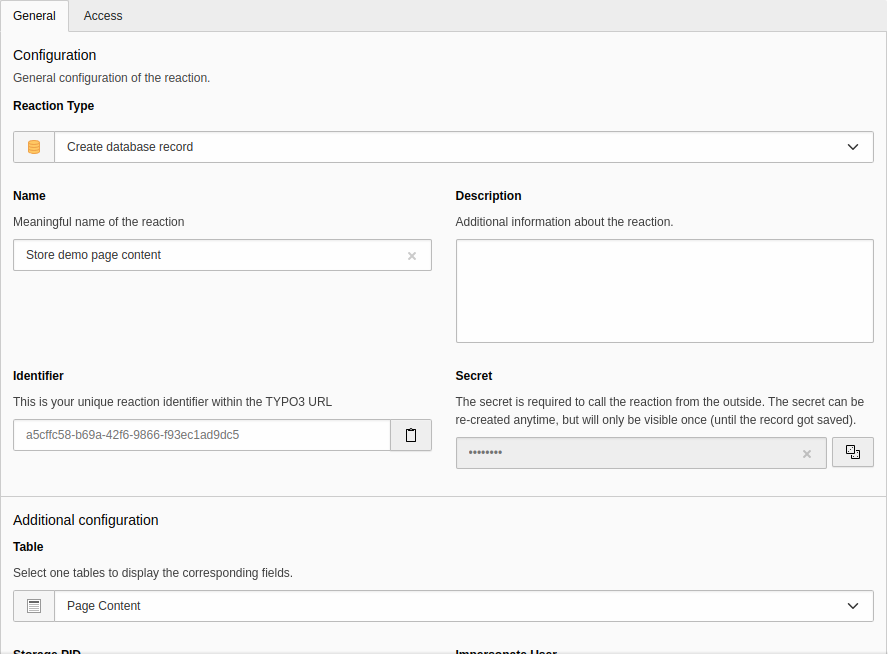
Task: Switch to the Access tab
Action: [102, 15]
